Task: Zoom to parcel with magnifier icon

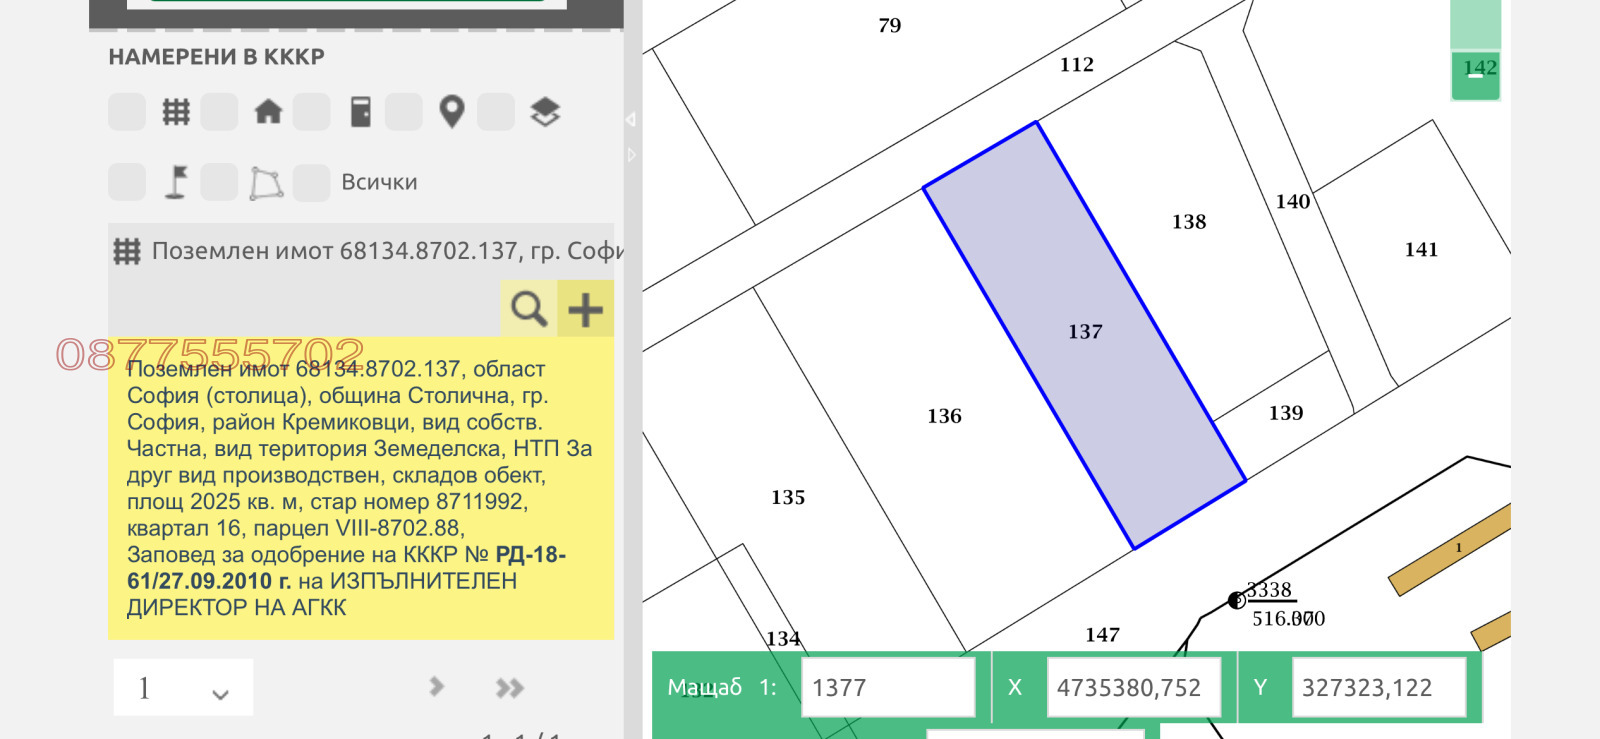Action: click(528, 309)
